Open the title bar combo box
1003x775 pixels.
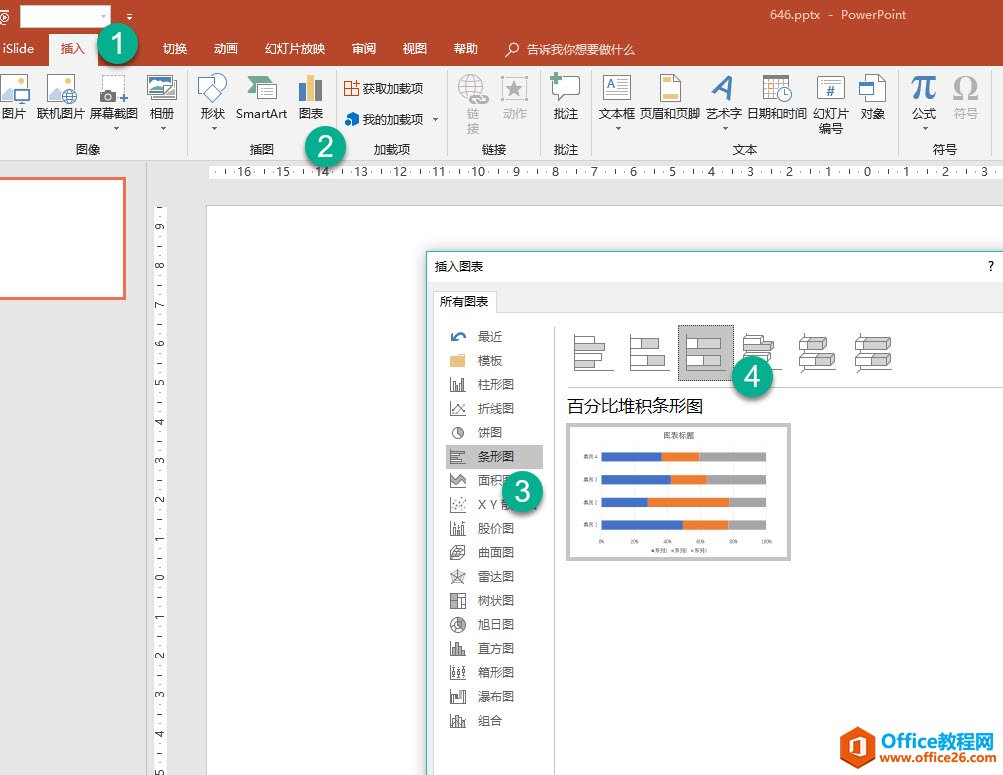point(65,16)
